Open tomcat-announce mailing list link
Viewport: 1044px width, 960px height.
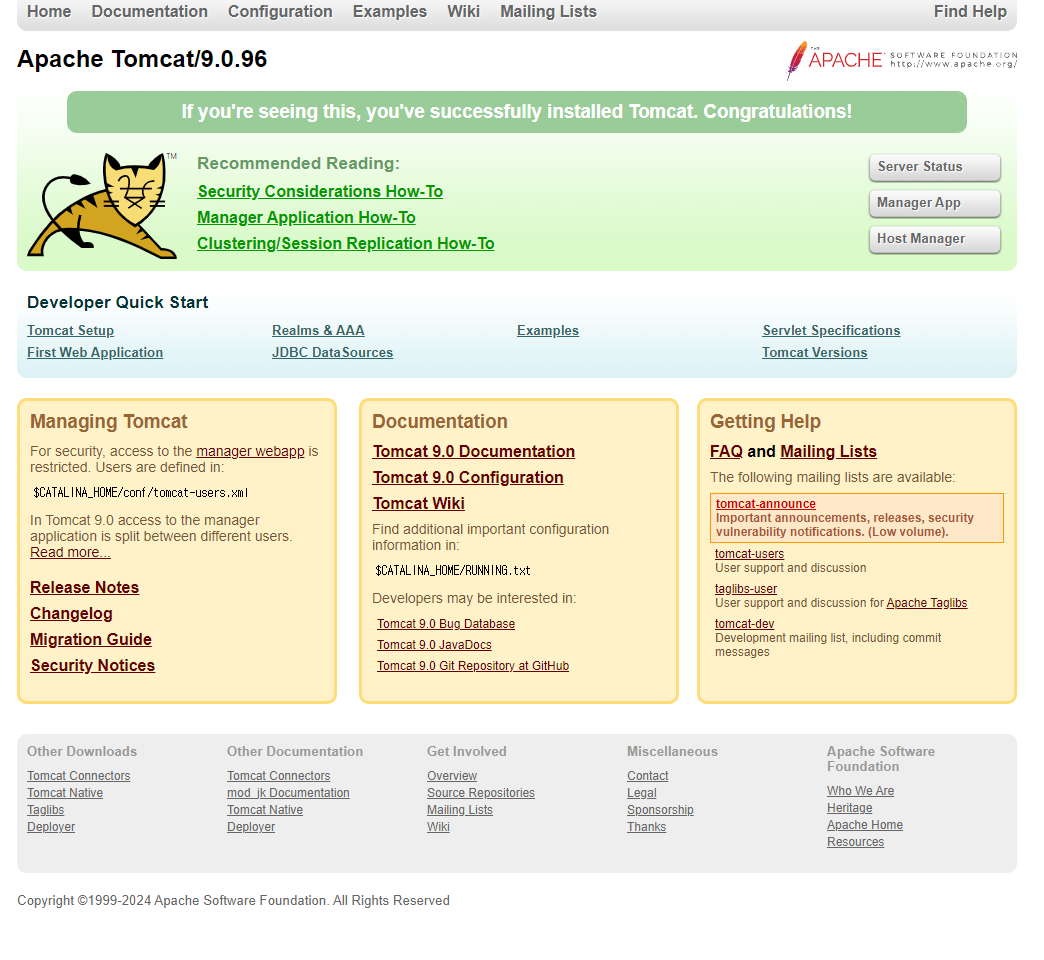click(766, 505)
